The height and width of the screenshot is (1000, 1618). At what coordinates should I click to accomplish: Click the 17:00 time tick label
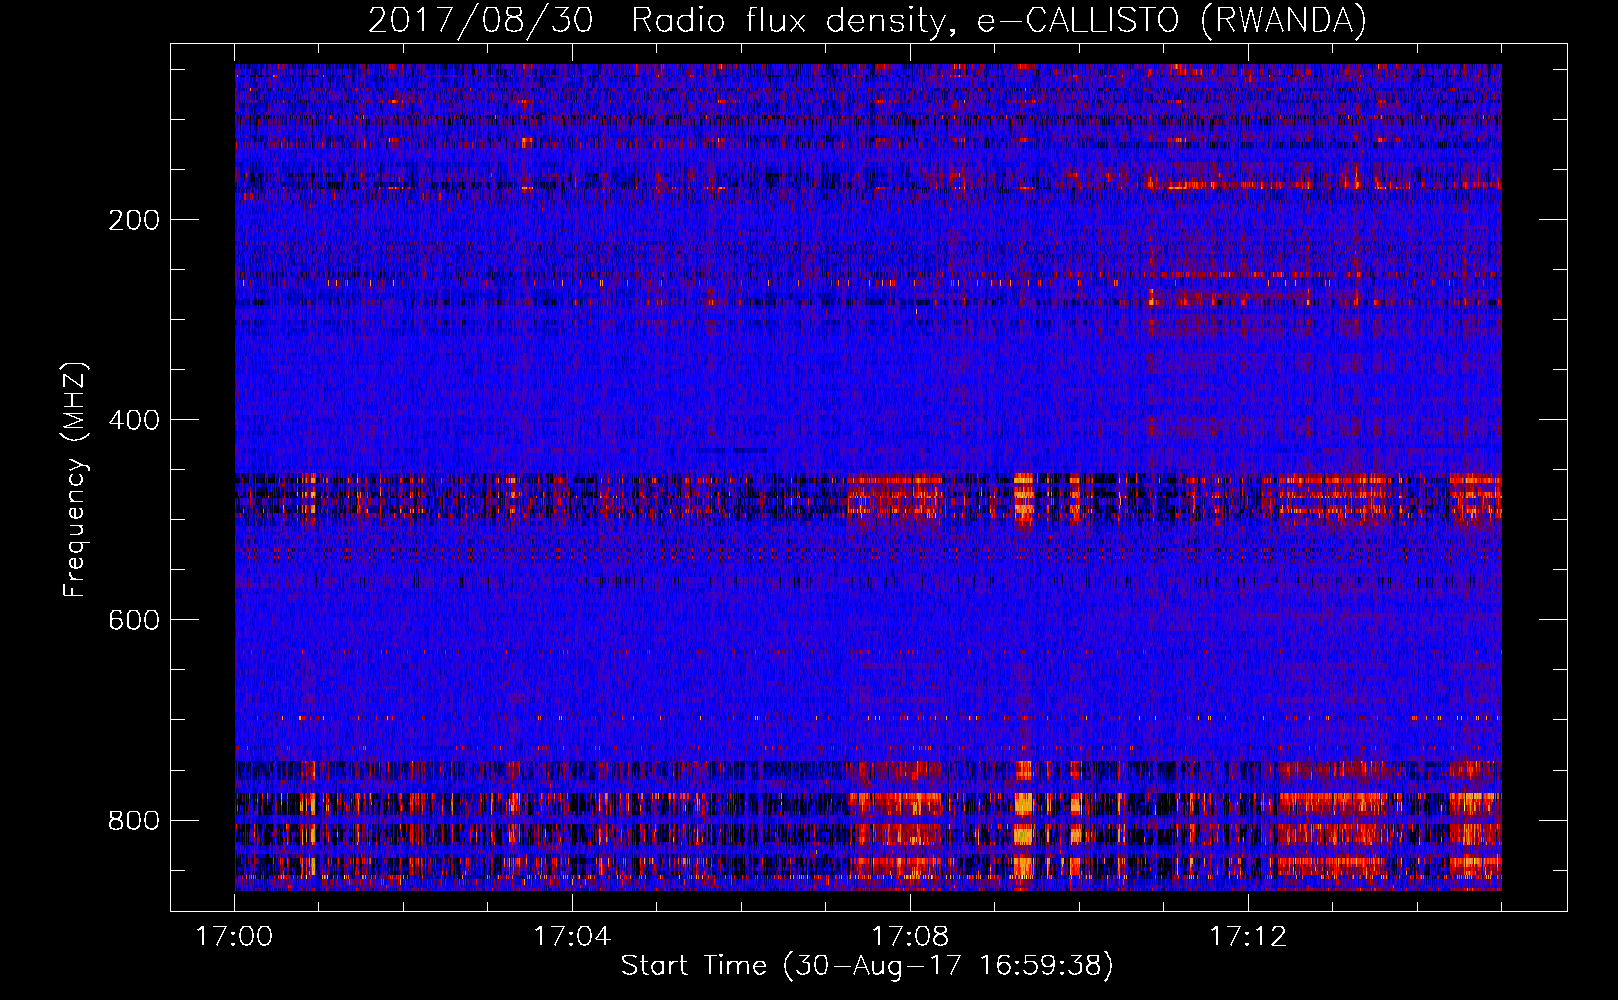(234, 936)
